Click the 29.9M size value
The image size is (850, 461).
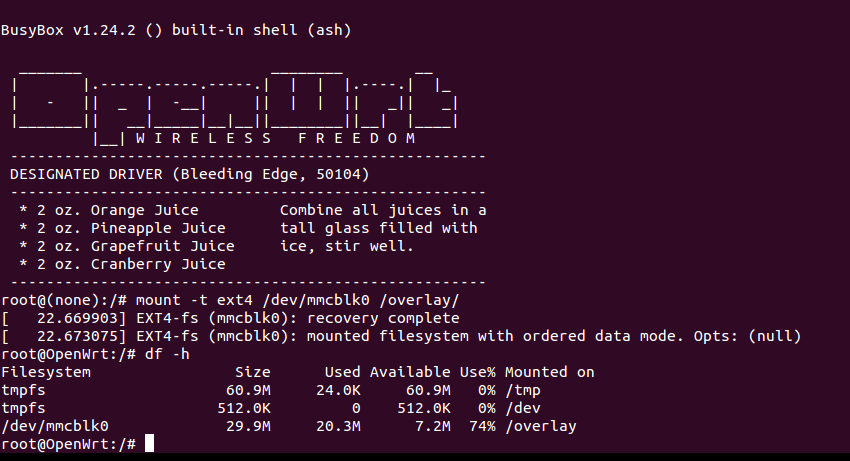click(x=248, y=426)
